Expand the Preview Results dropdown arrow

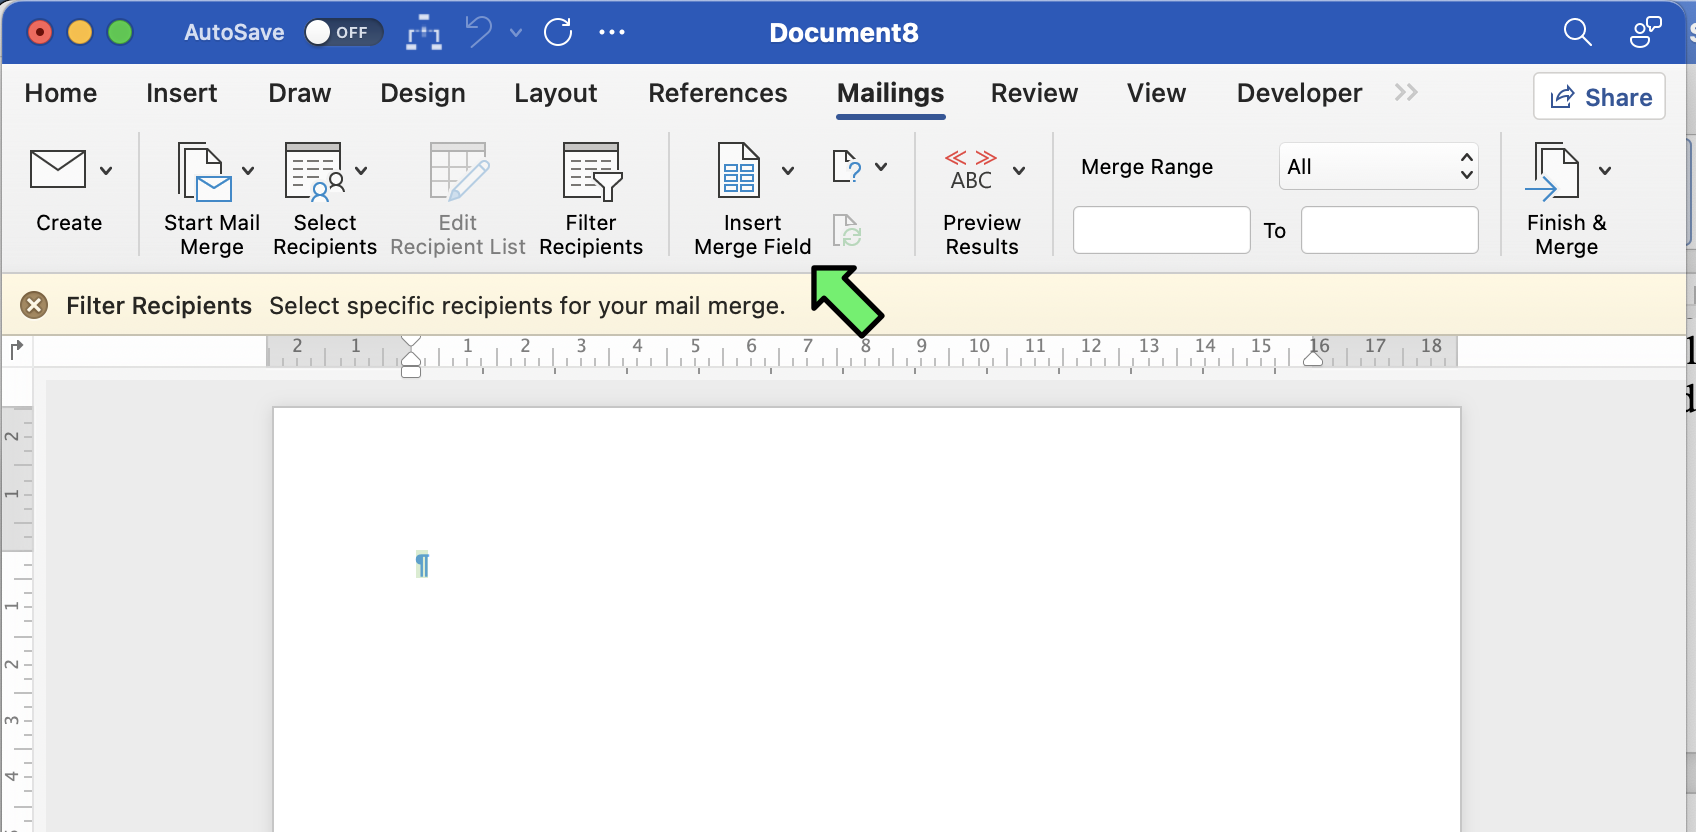[1019, 170]
